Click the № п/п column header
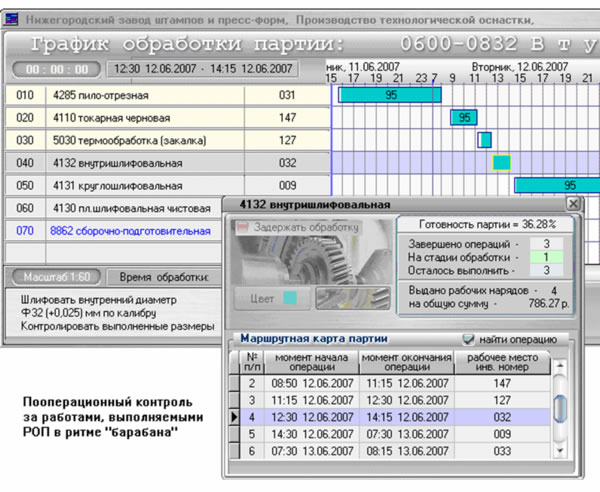Viewport: 600px width, 492px height. point(252,362)
